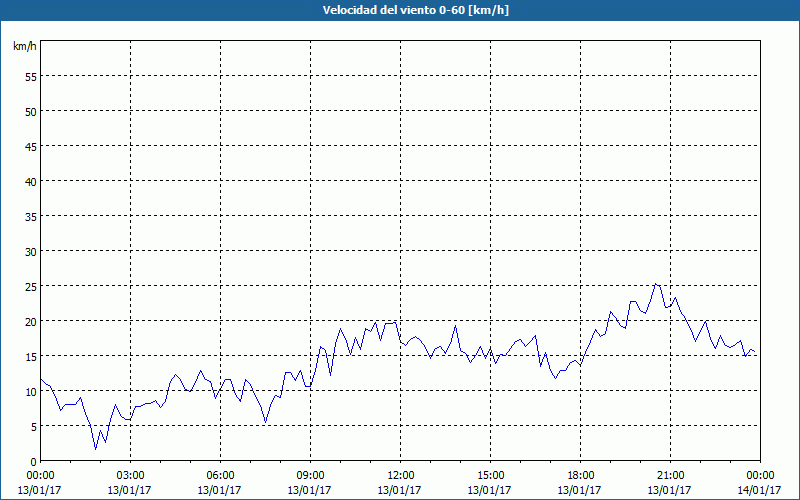Viewport: 800px width, 500px height.
Task: Click the x-axis time label "18:00"
Action: 581,476
